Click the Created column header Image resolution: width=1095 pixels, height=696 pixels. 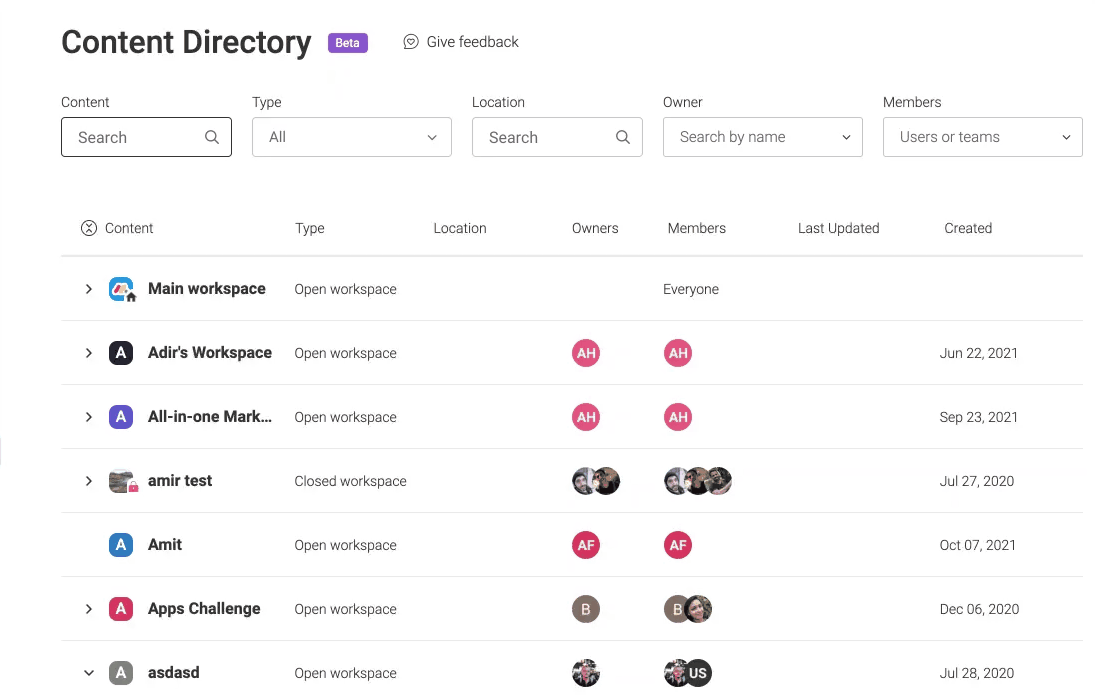pos(968,228)
